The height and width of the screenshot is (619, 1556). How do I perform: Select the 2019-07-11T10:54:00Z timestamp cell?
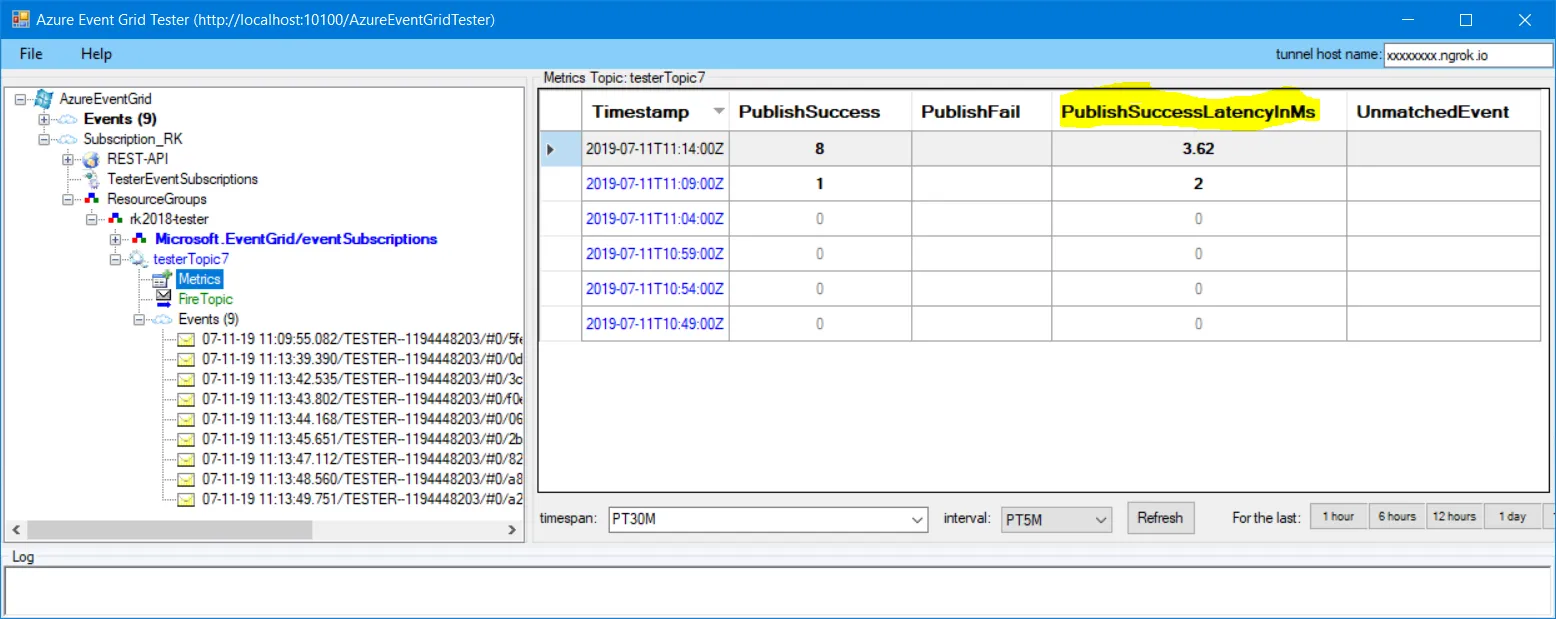pyautogui.click(x=655, y=289)
